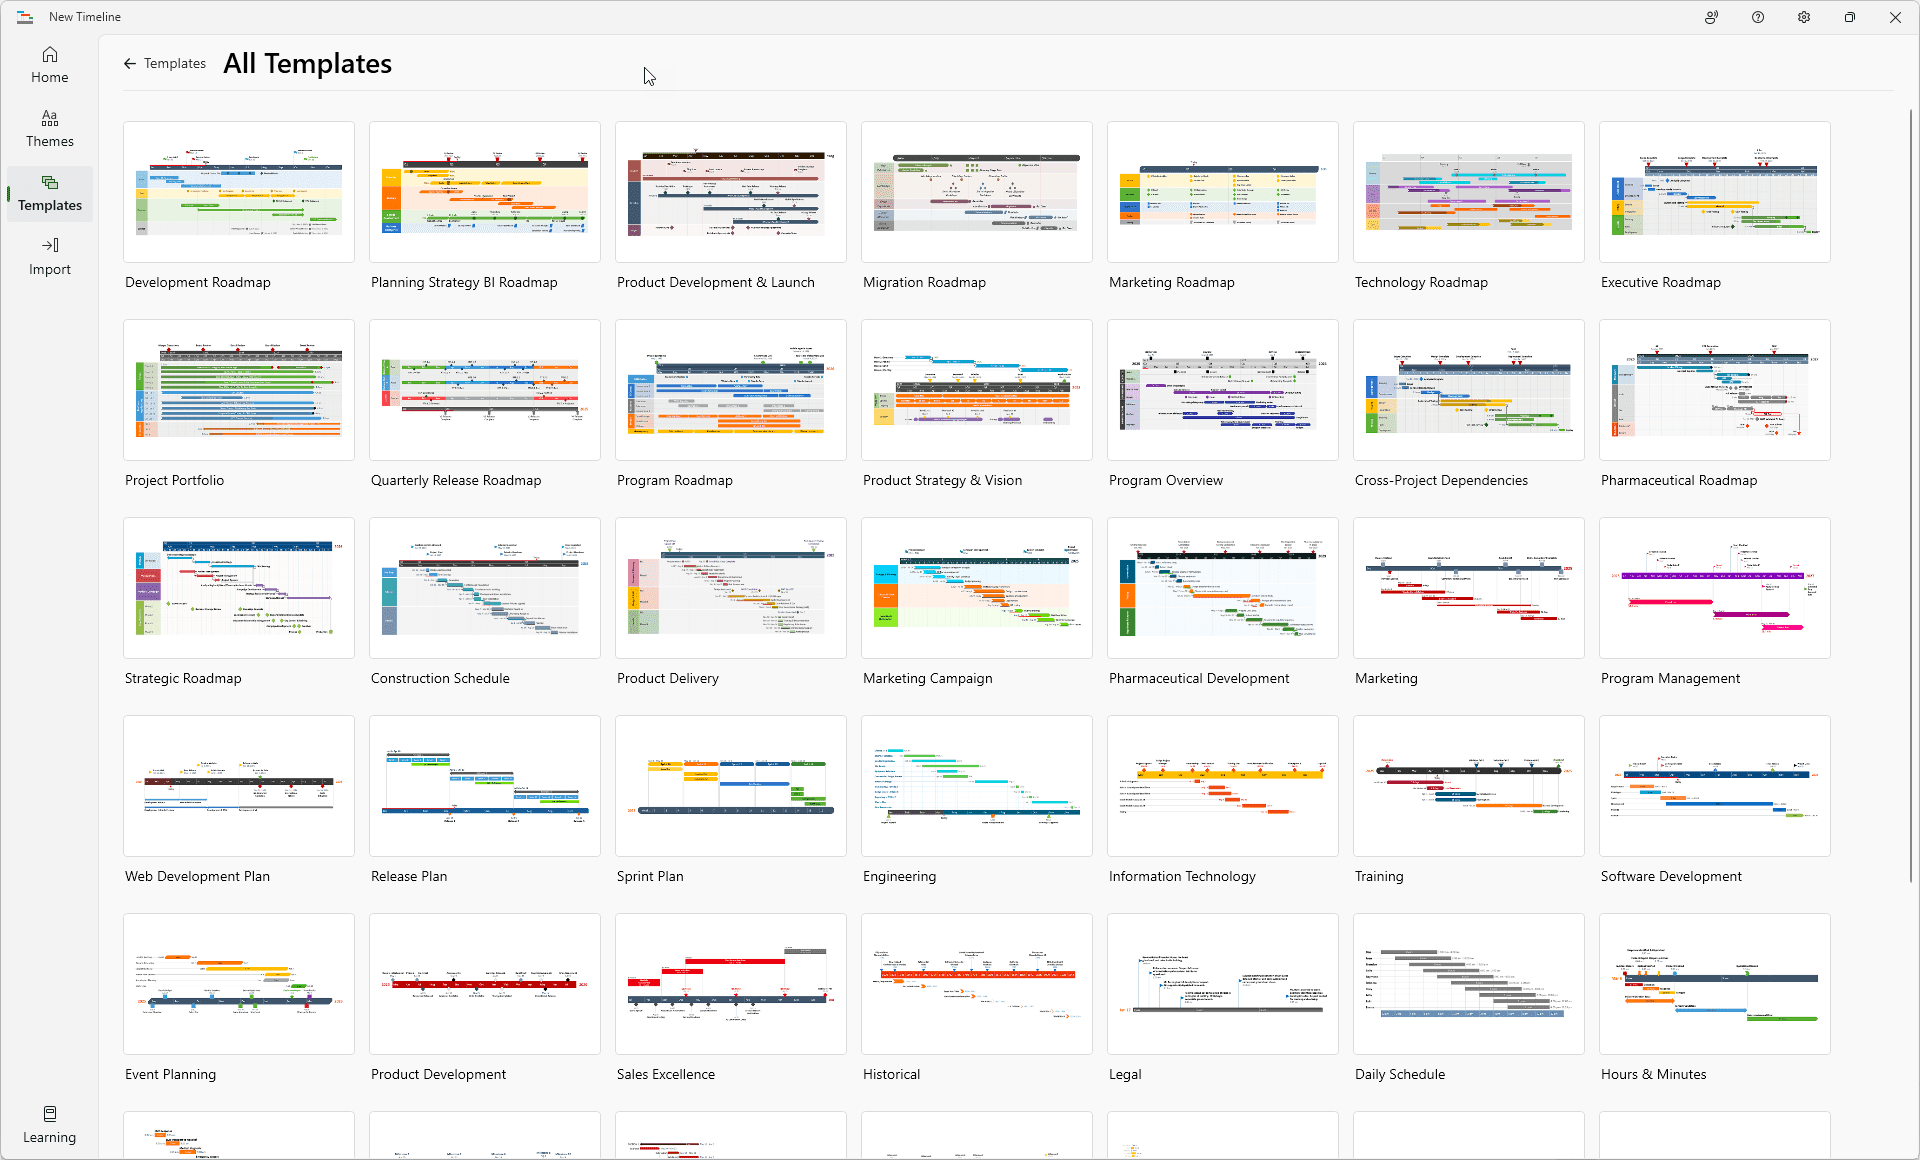Click the feedback person icon in title bar
The image size is (1920, 1160).
pos(1711,17)
